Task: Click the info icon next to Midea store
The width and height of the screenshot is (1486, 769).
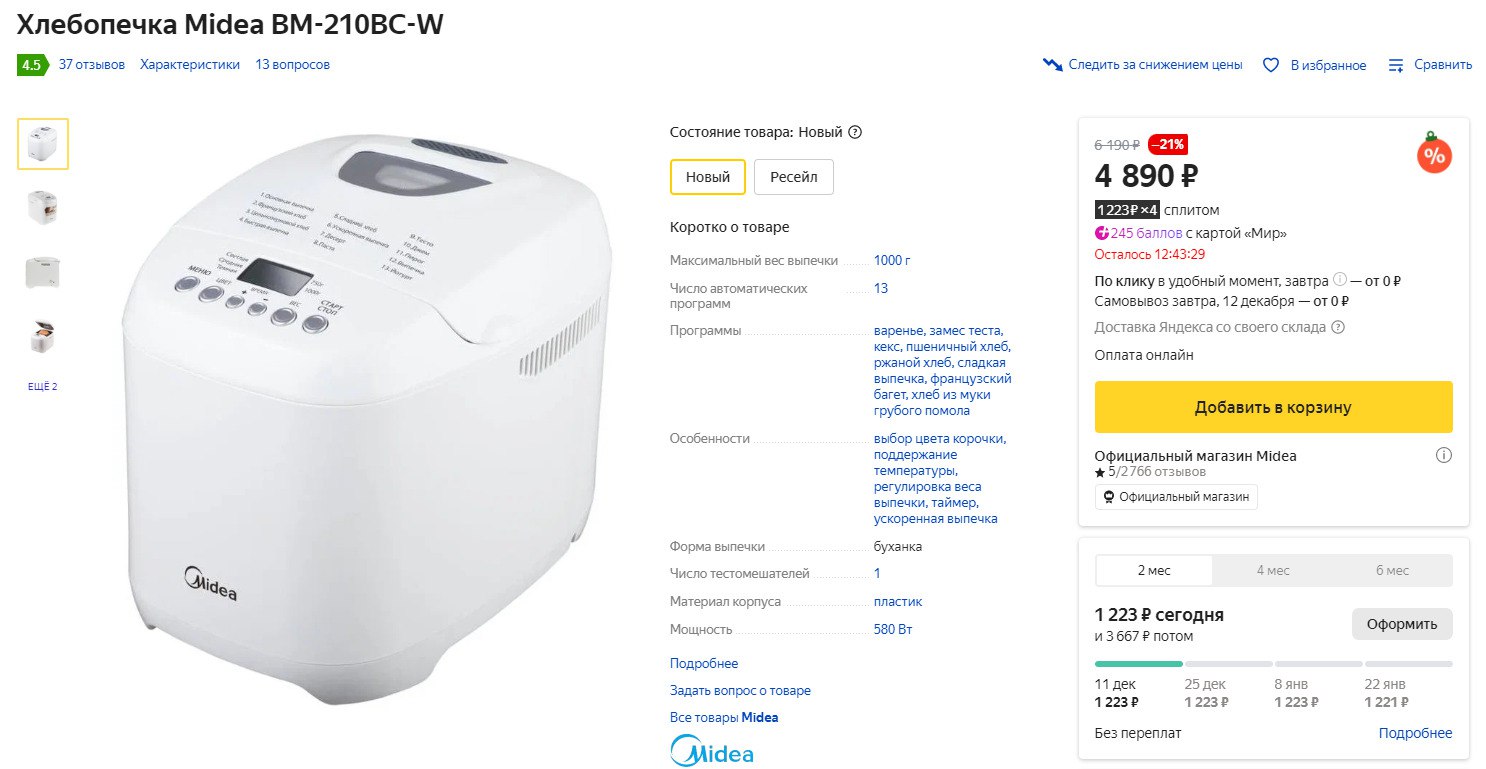Action: [x=1443, y=456]
